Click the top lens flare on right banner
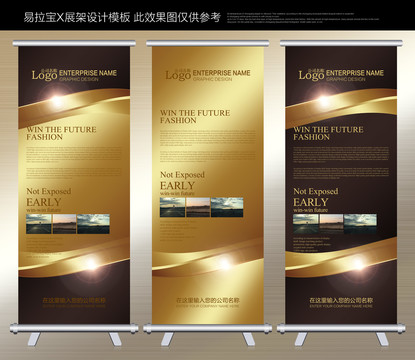Image resolution: width=415 pixels, height=360 pixels. [x=324, y=100]
